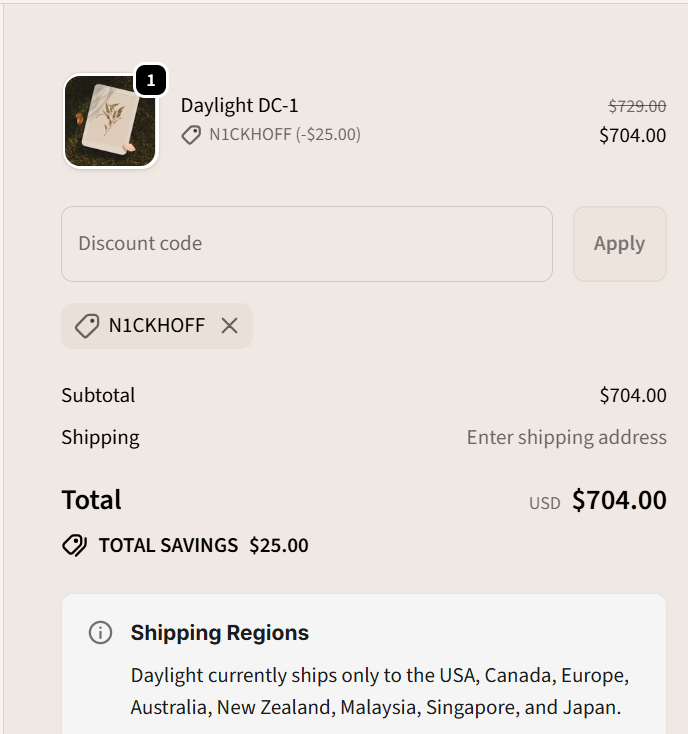Click the Subtotal label
The width and height of the screenshot is (688, 734).
(98, 395)
